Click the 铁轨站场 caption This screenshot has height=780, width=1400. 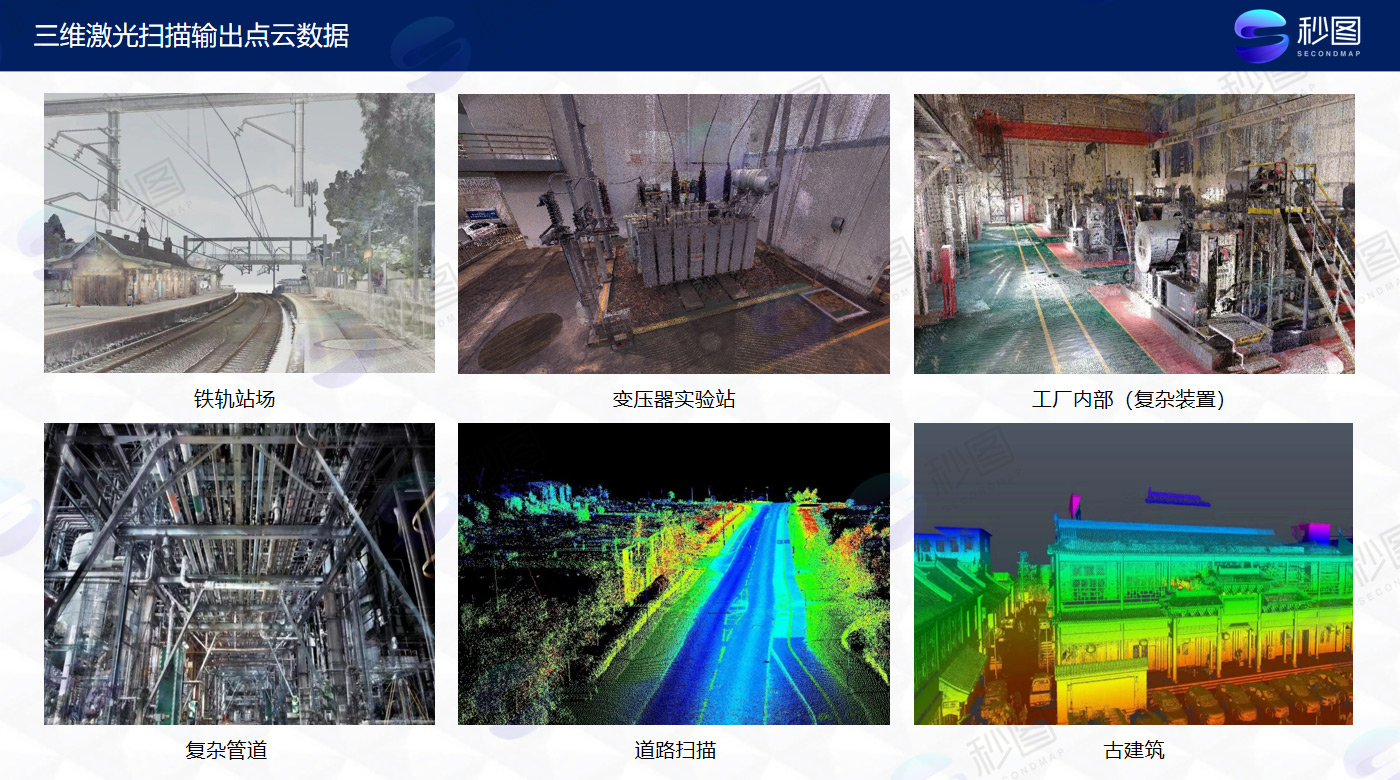(x=234, y=399)
